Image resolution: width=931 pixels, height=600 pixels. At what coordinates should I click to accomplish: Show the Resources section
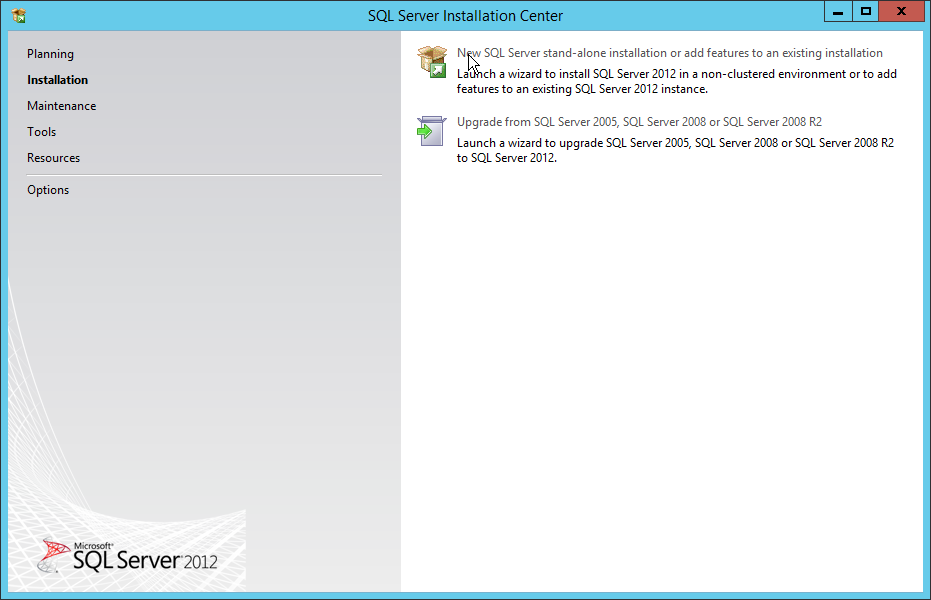[x=53, y=158]
